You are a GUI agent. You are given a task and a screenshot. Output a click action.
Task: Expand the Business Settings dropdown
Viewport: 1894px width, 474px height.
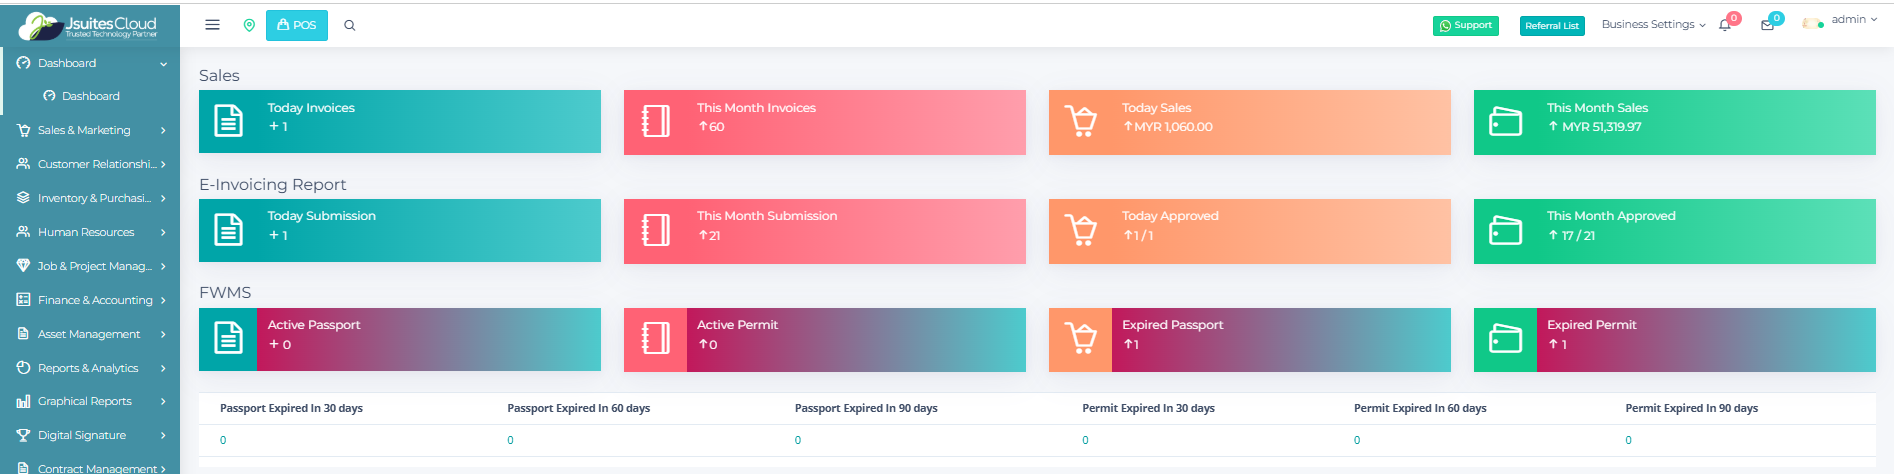click(1653, 24)
